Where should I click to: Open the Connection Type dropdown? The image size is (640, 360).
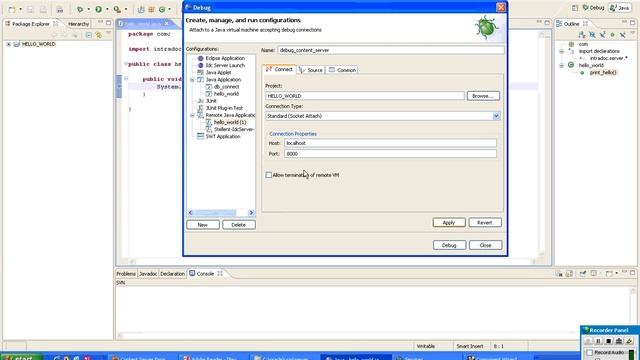(x=496, y=116)
